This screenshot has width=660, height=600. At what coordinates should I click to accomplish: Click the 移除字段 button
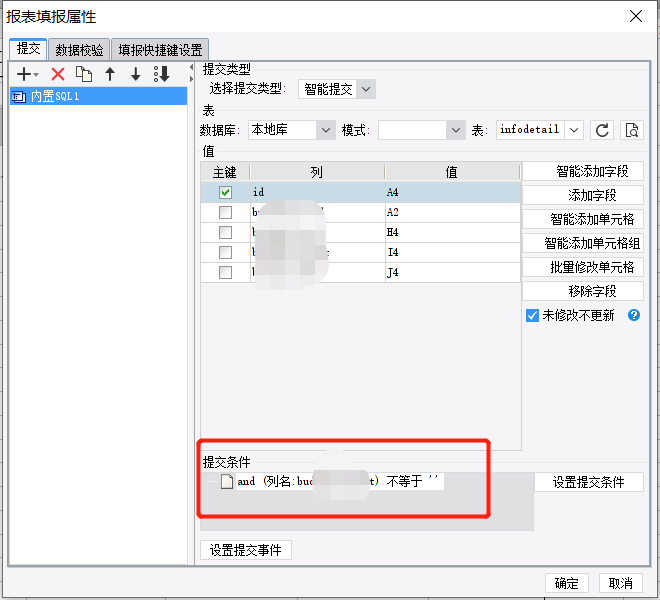(583, 291)
